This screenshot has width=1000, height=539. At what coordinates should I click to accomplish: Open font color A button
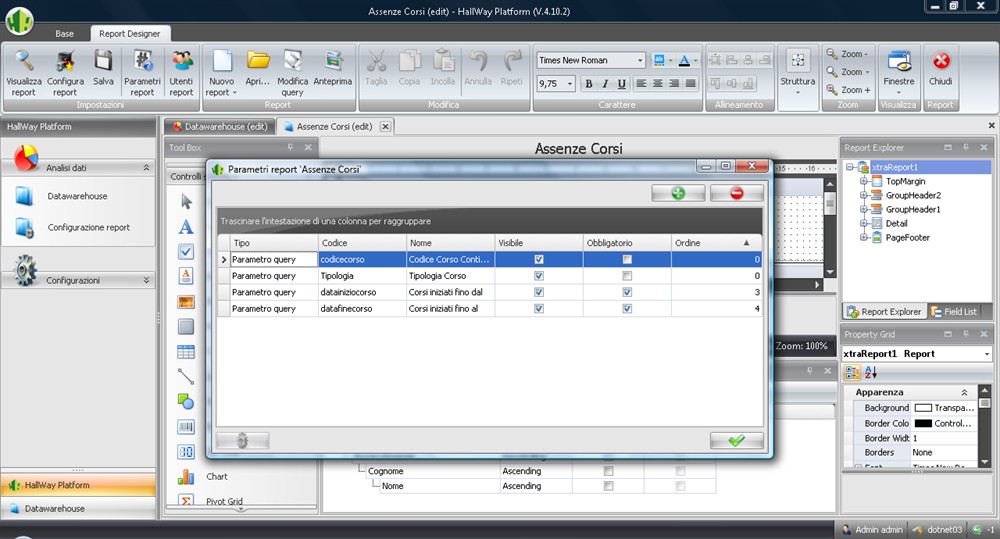(684, 60)
